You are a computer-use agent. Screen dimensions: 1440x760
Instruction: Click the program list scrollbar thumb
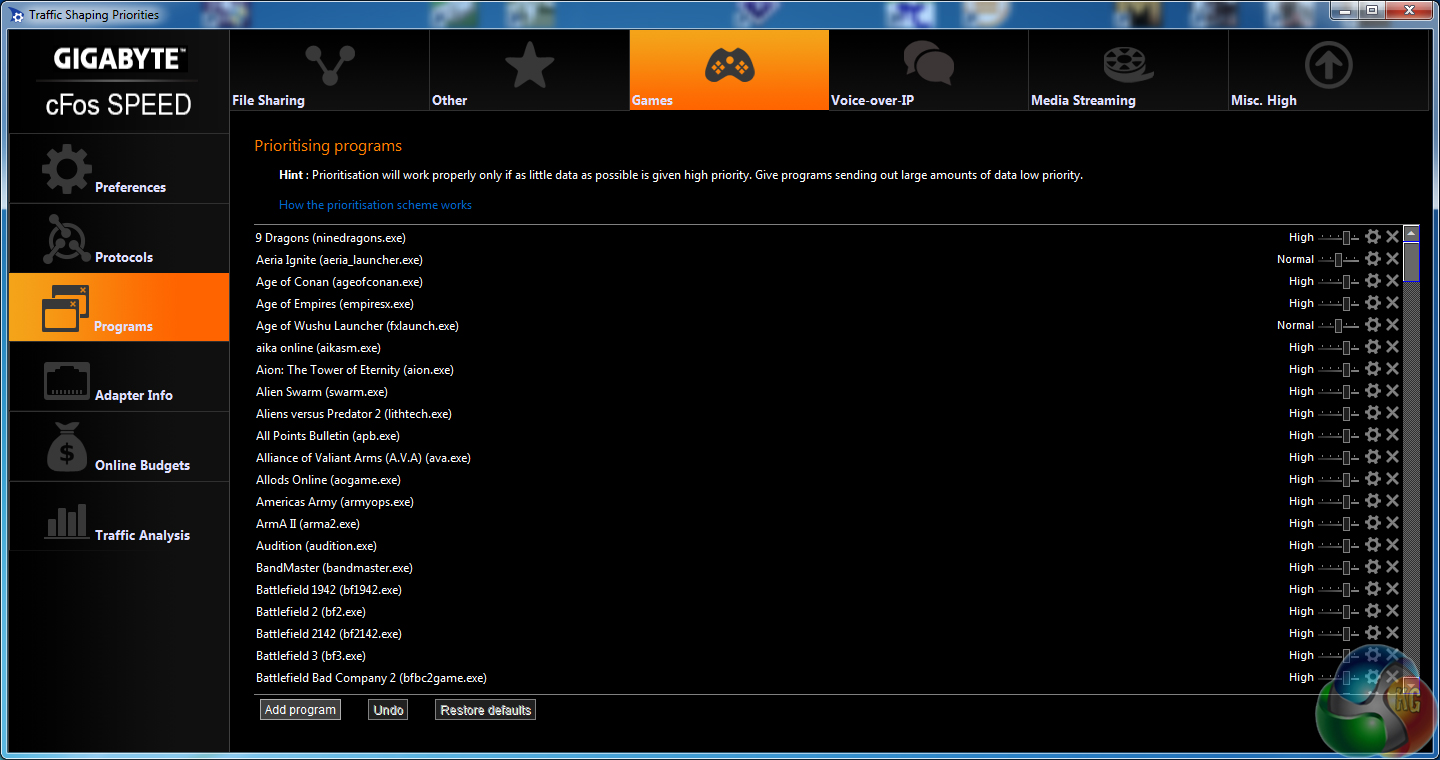pos(1411,262)
